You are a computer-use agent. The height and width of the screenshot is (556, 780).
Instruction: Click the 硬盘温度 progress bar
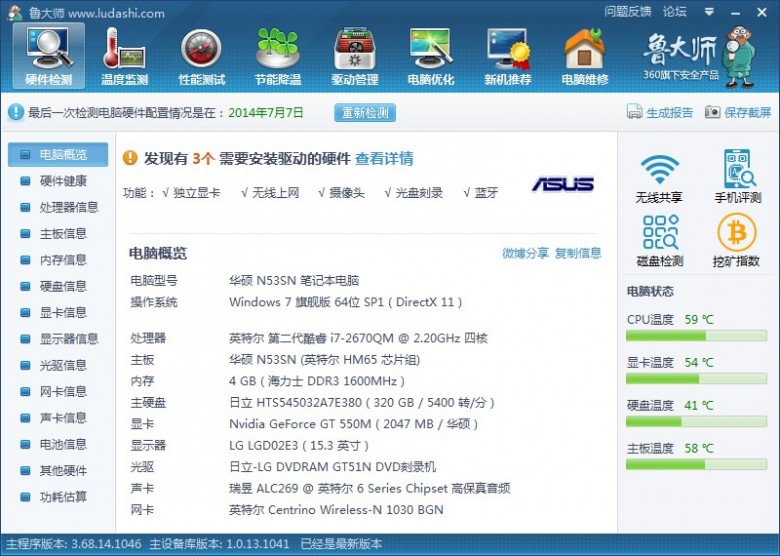696,422
